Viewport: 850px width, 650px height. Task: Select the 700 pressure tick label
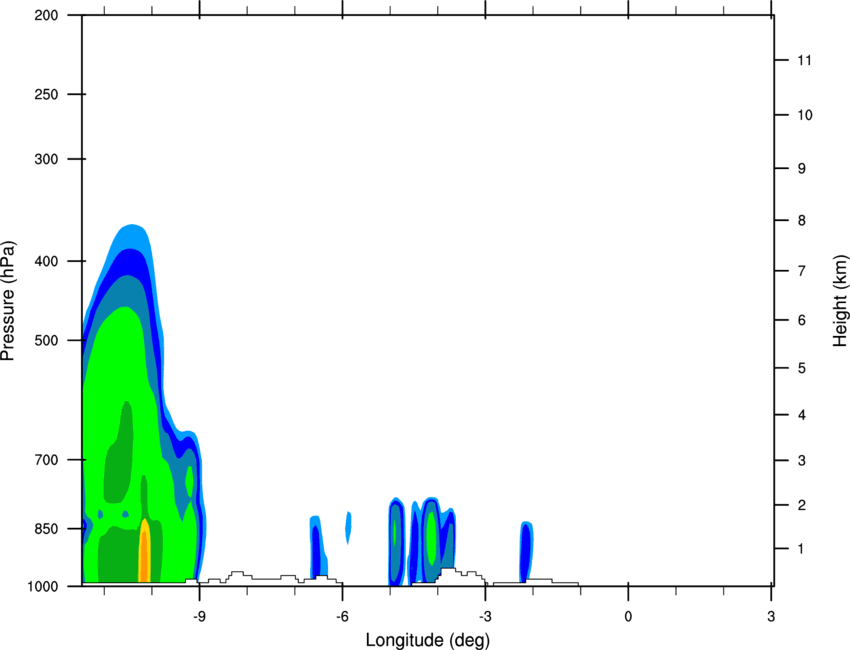[47, 460]
